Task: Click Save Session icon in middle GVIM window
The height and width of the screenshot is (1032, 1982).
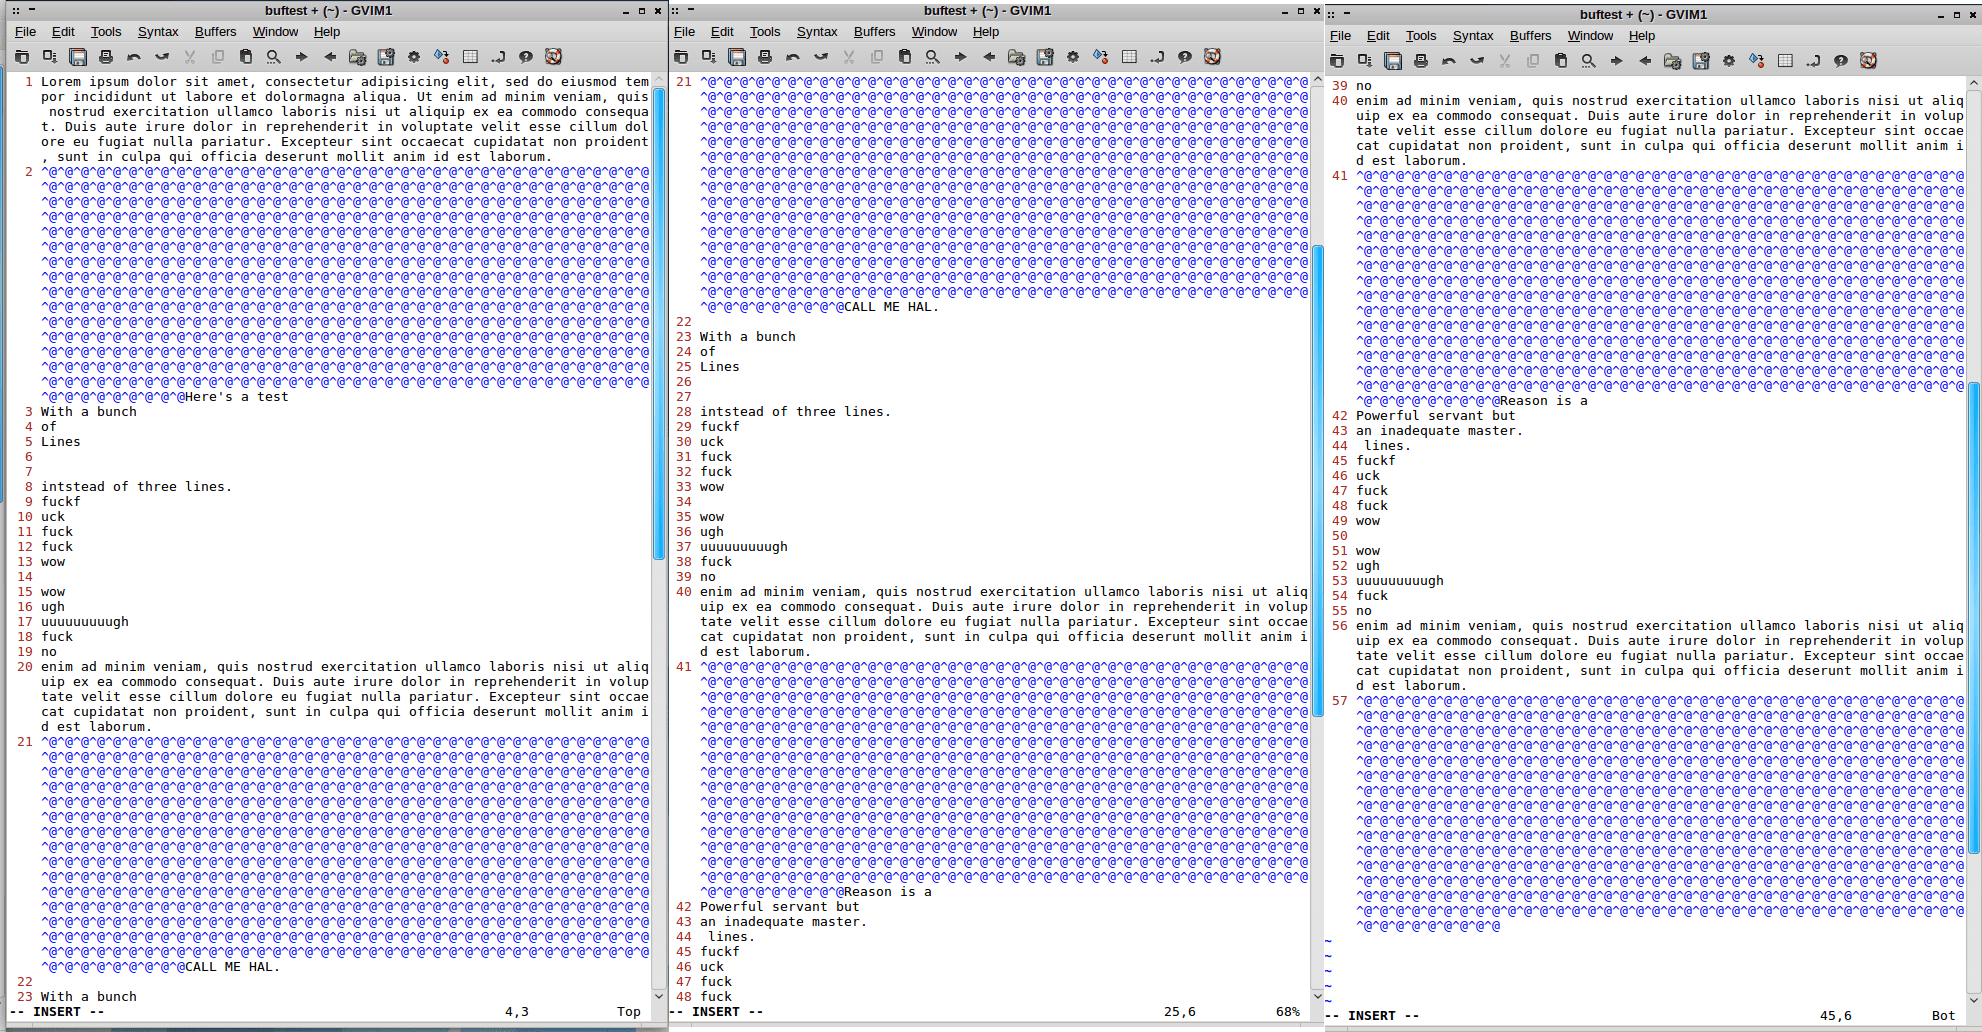Action: (1045, 57)
